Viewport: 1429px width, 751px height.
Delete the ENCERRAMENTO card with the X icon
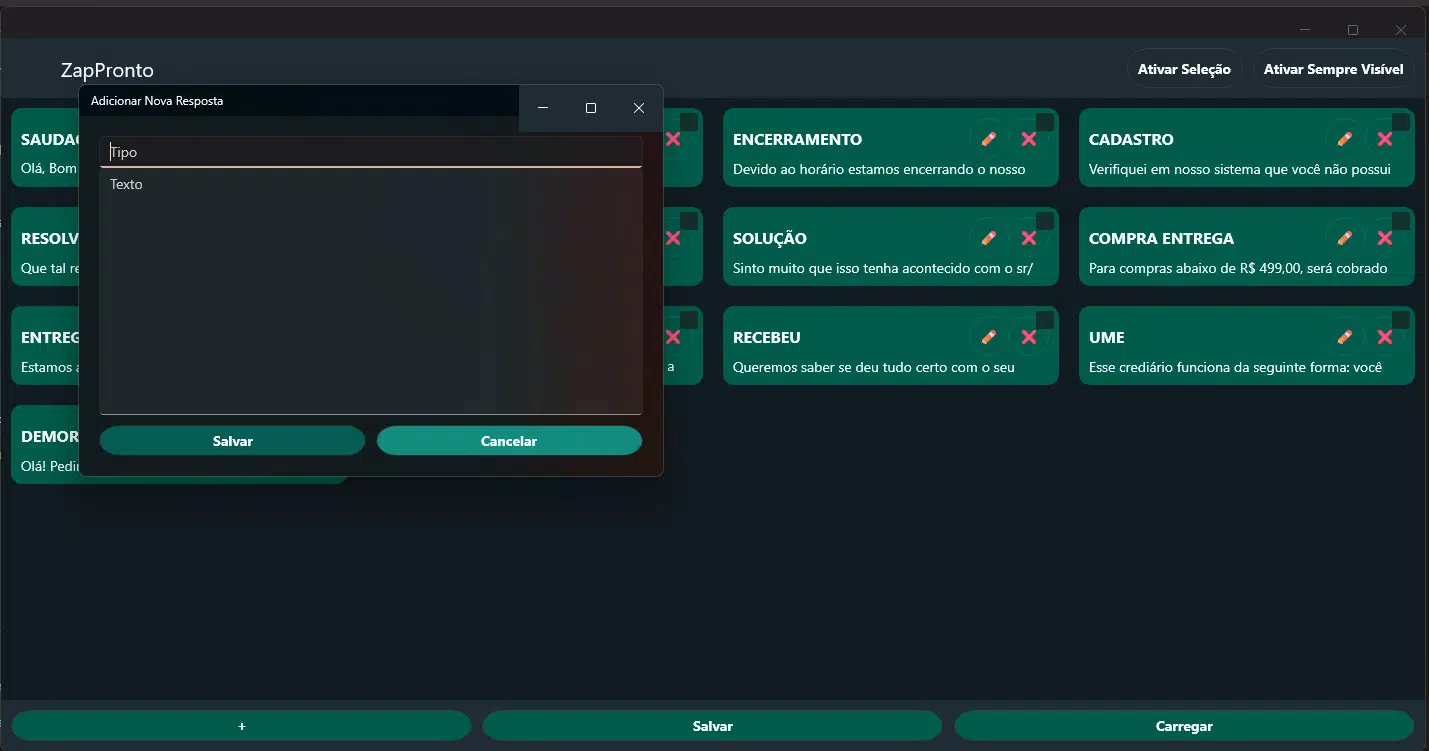[1029, 139]
